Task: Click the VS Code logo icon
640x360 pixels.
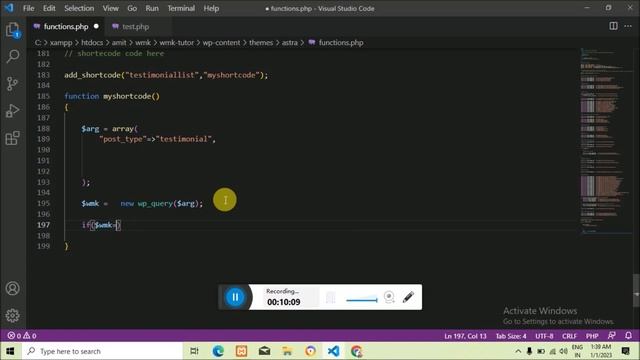Action: pyautogui.click(x=9, y=8)
